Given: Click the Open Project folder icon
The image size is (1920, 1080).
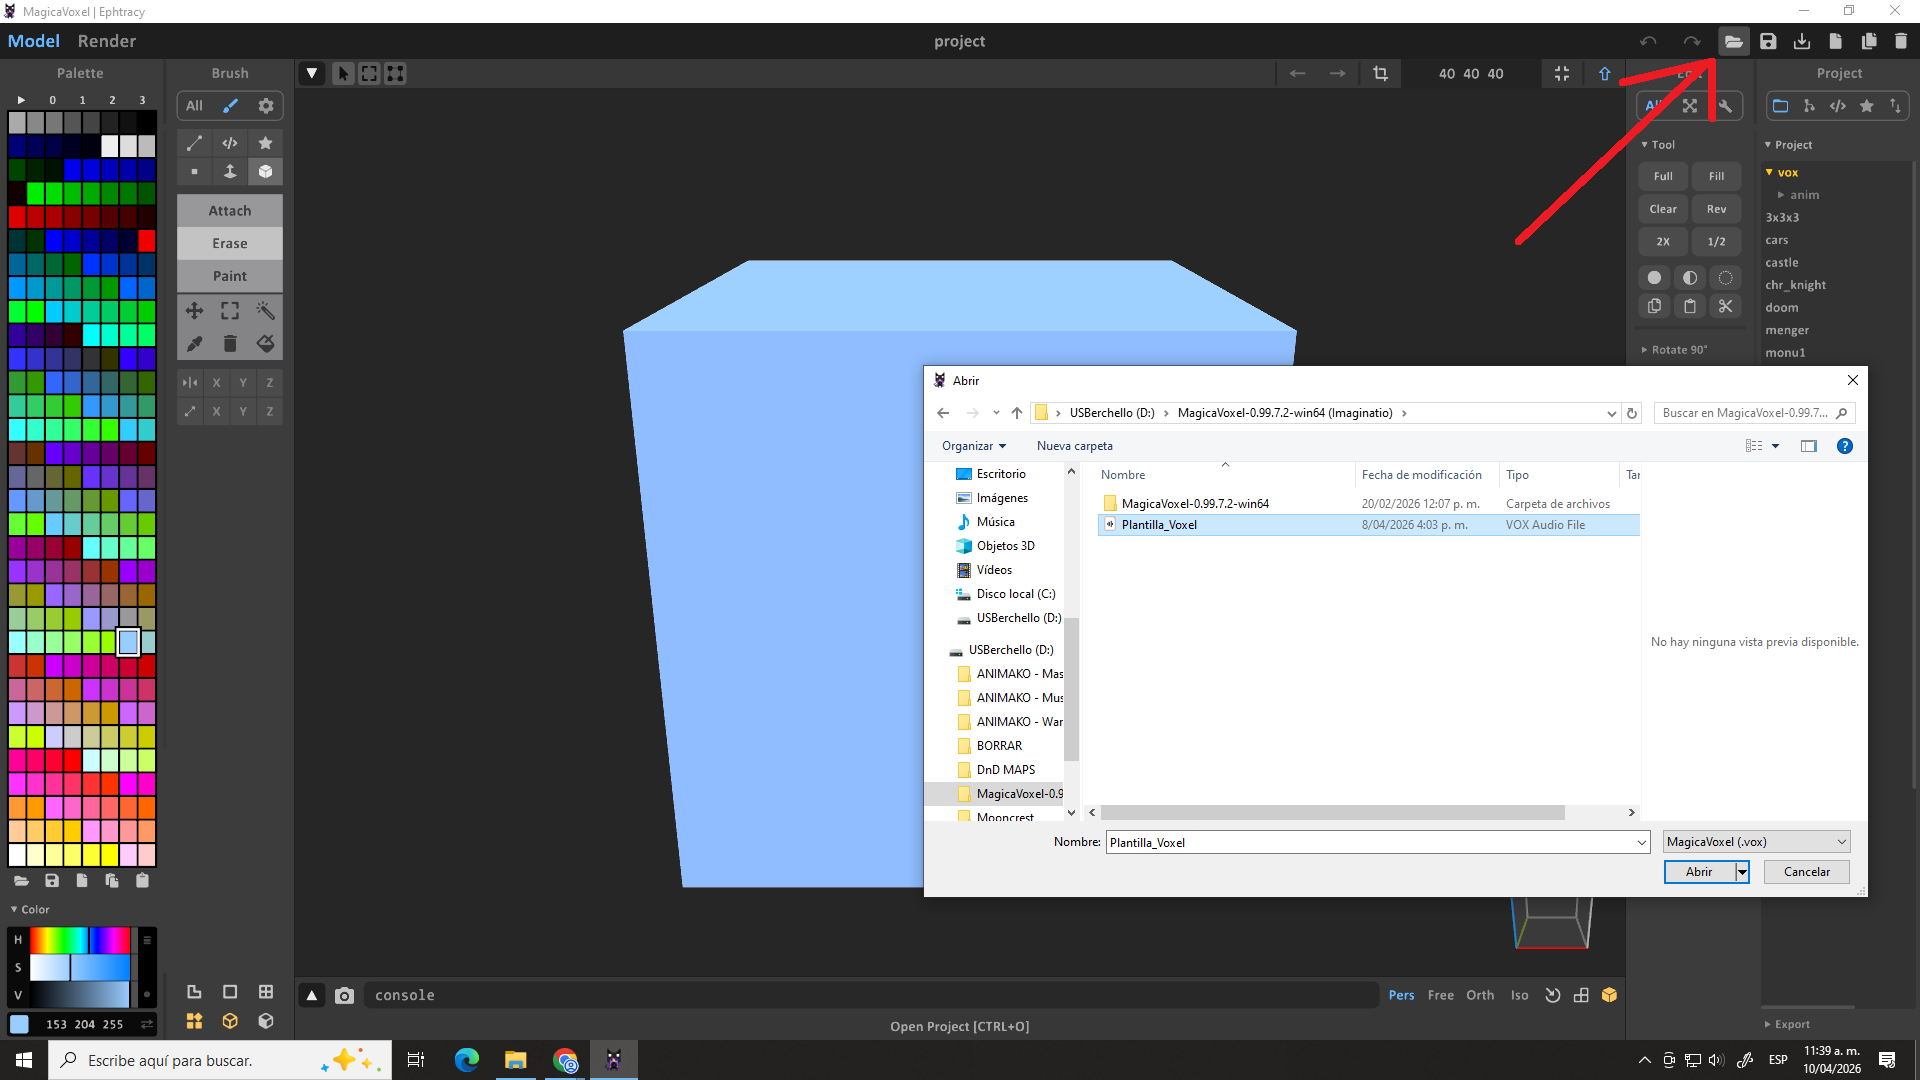Looking at the screenshot, I should [x=1733, y=41].
